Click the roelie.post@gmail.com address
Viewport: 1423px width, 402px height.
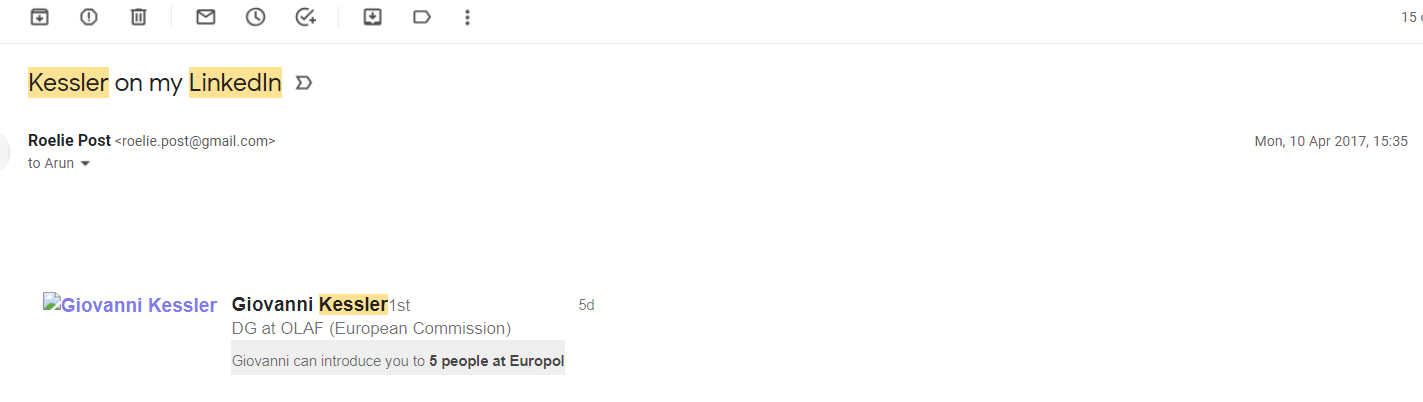click(195, 142)
